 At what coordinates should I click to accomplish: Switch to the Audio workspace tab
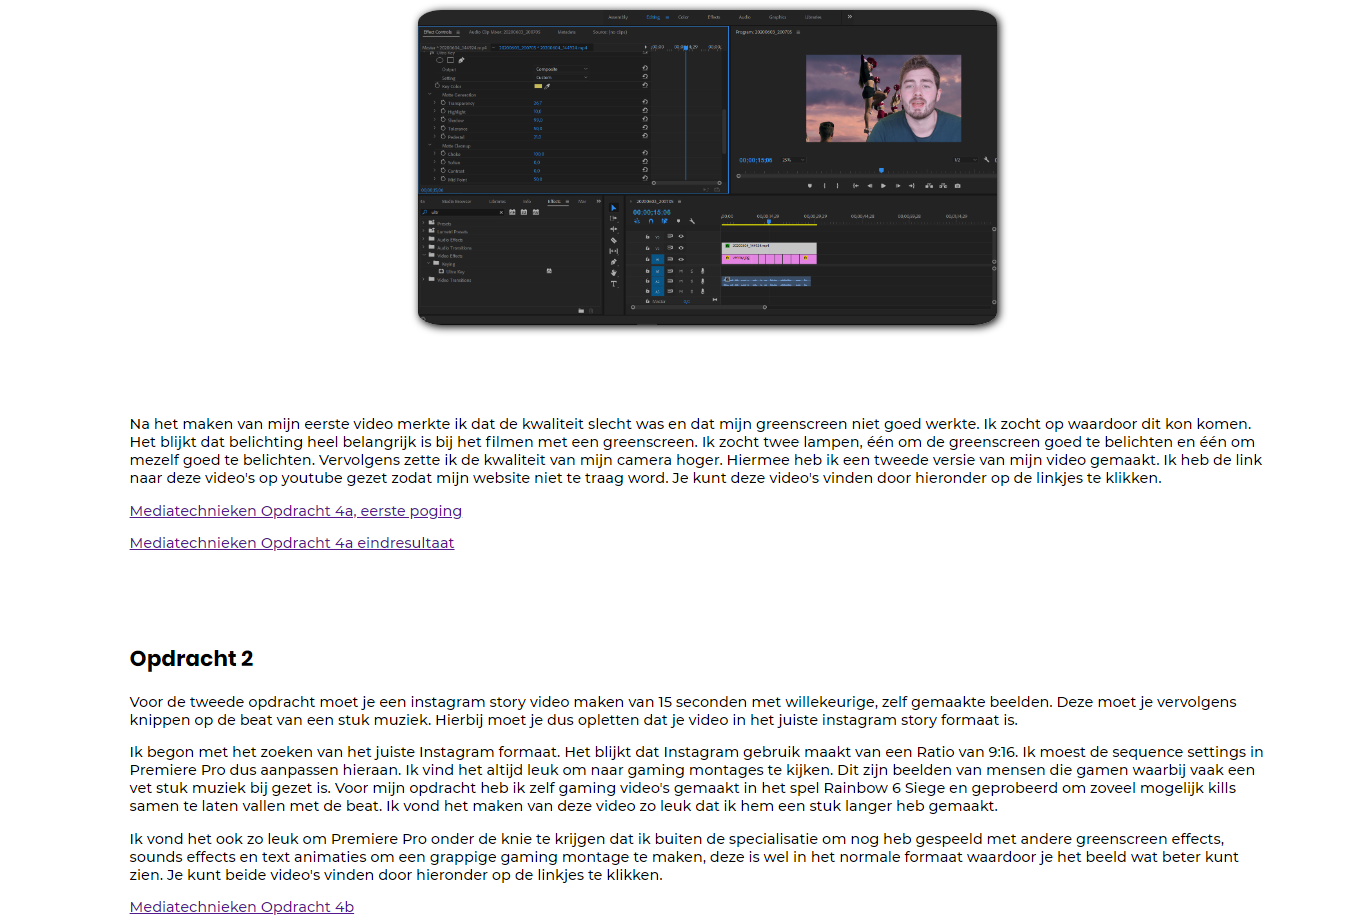pyautogui.click(x=745, y=17)
